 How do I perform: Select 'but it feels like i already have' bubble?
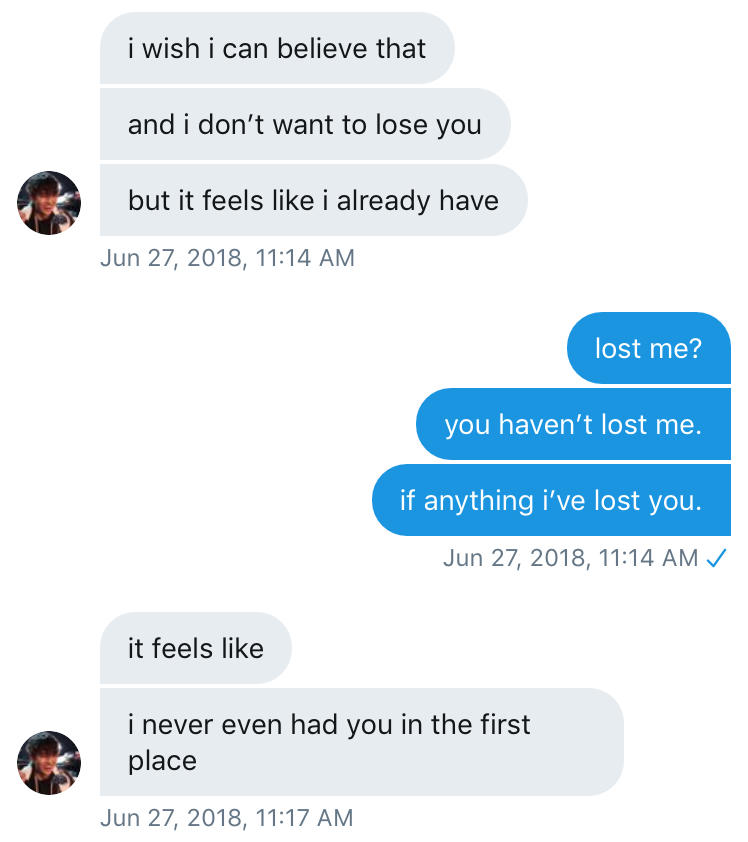(x=312, y=200)
